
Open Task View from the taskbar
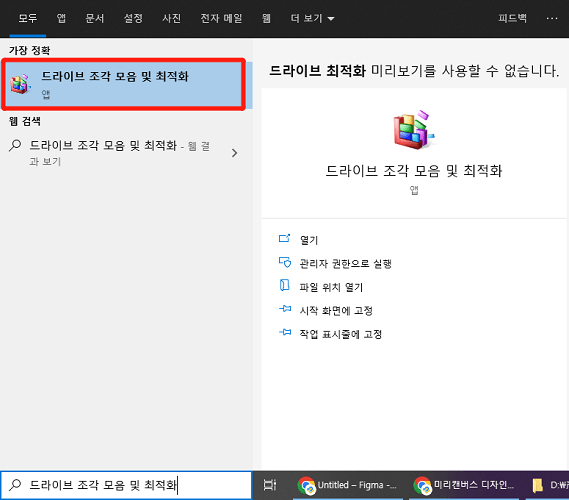(270, 485)
